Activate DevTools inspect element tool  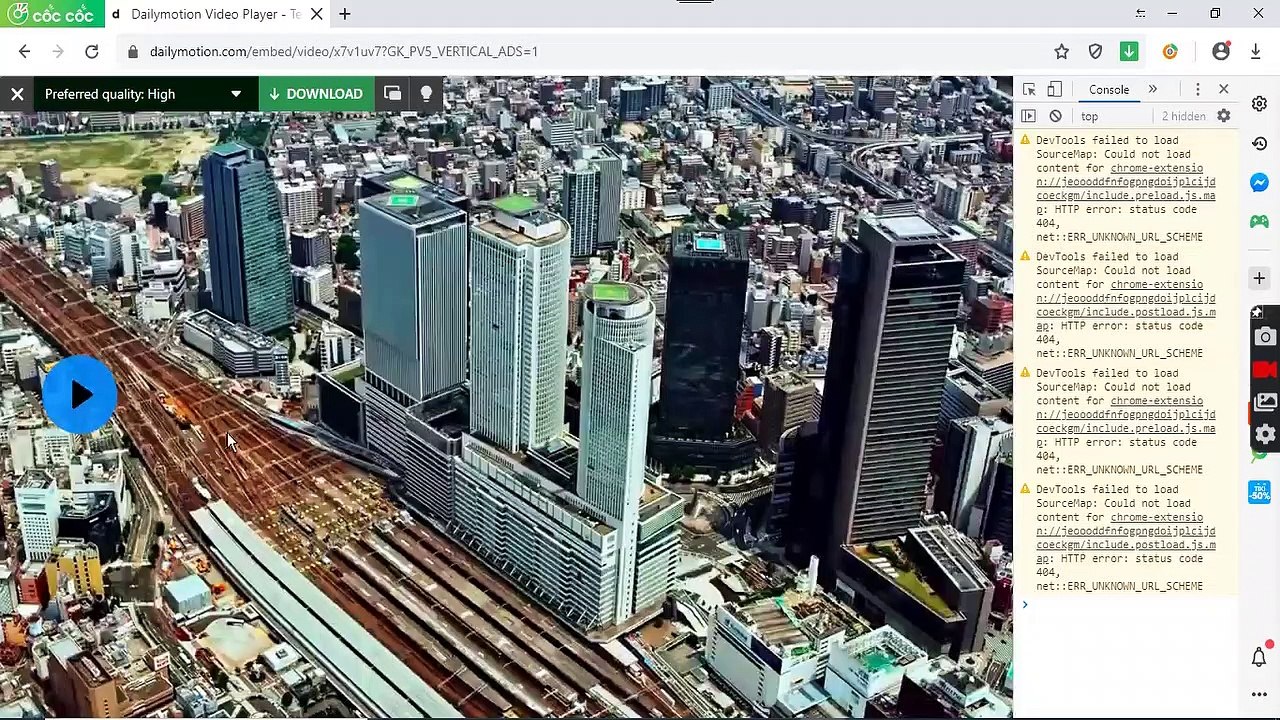click(x=1029, y=89)
